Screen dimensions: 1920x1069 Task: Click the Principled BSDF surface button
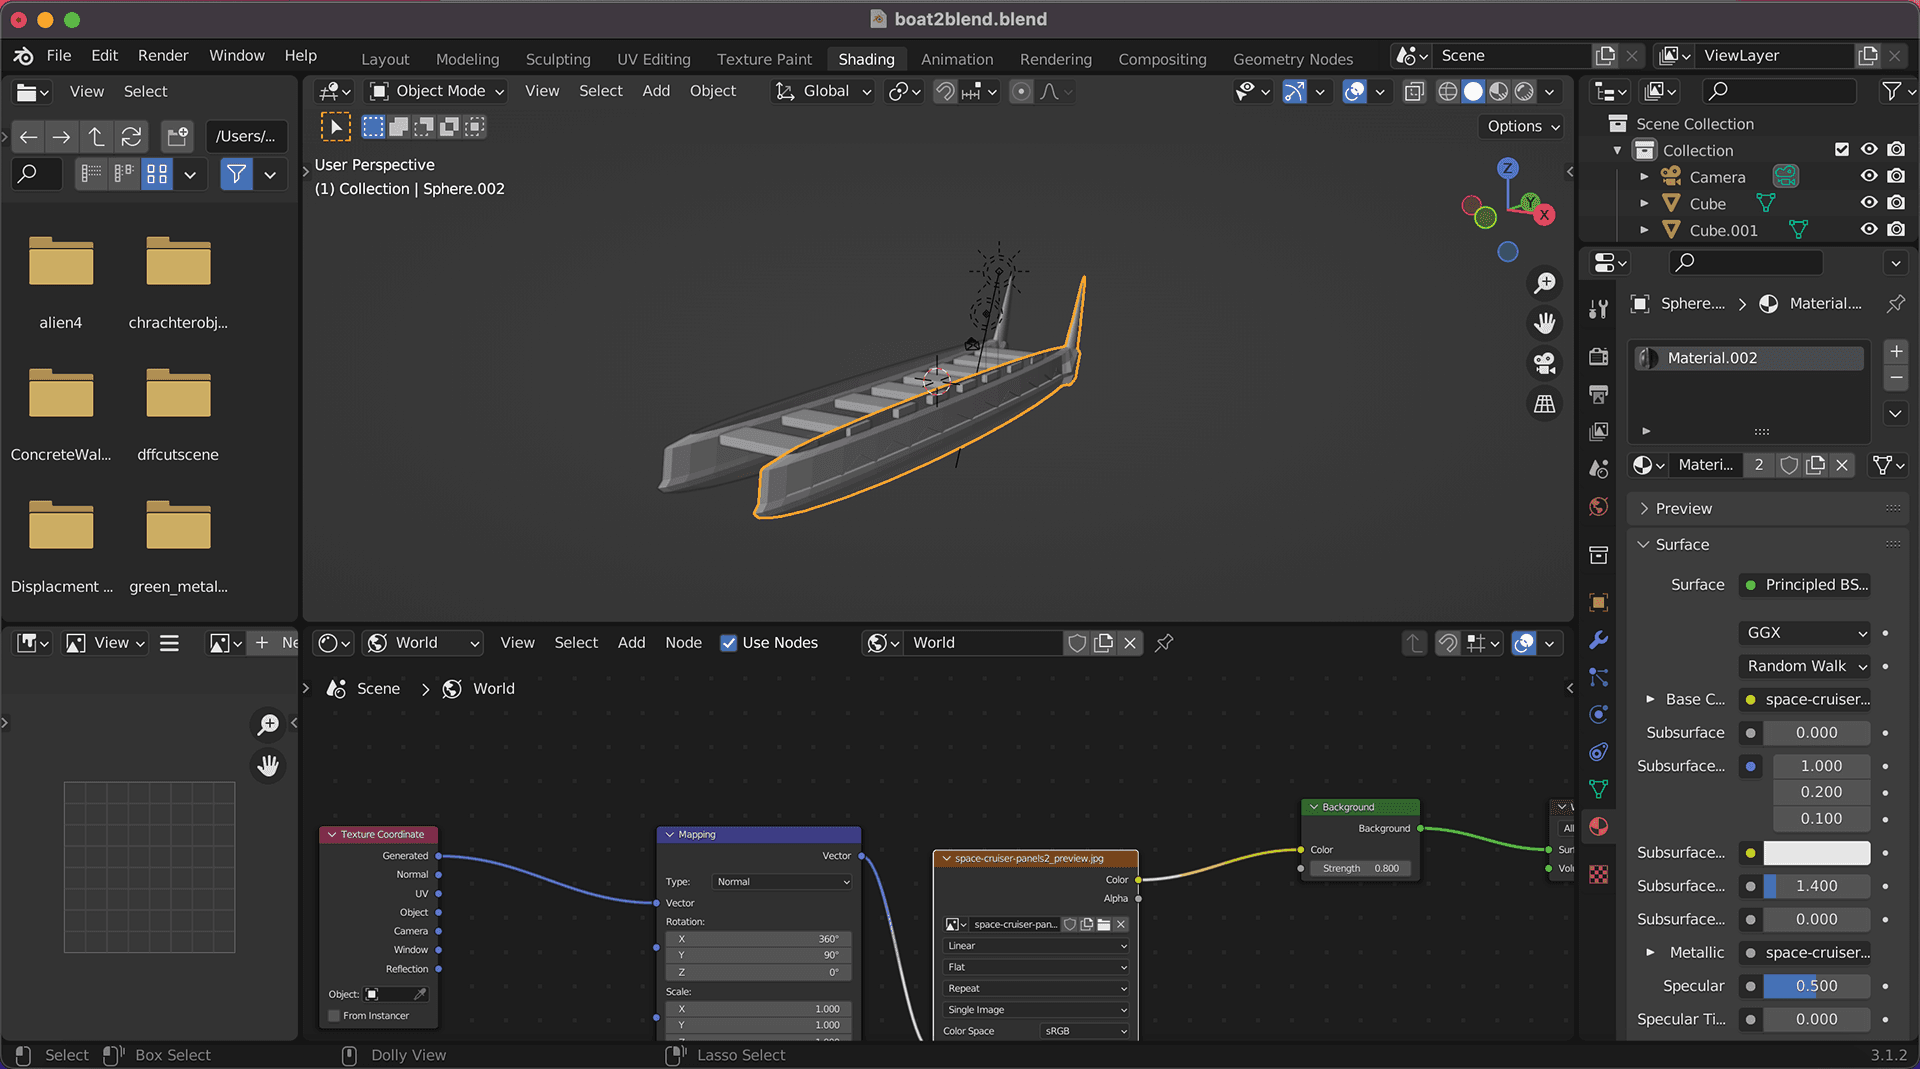click(x=1806, y=585)
